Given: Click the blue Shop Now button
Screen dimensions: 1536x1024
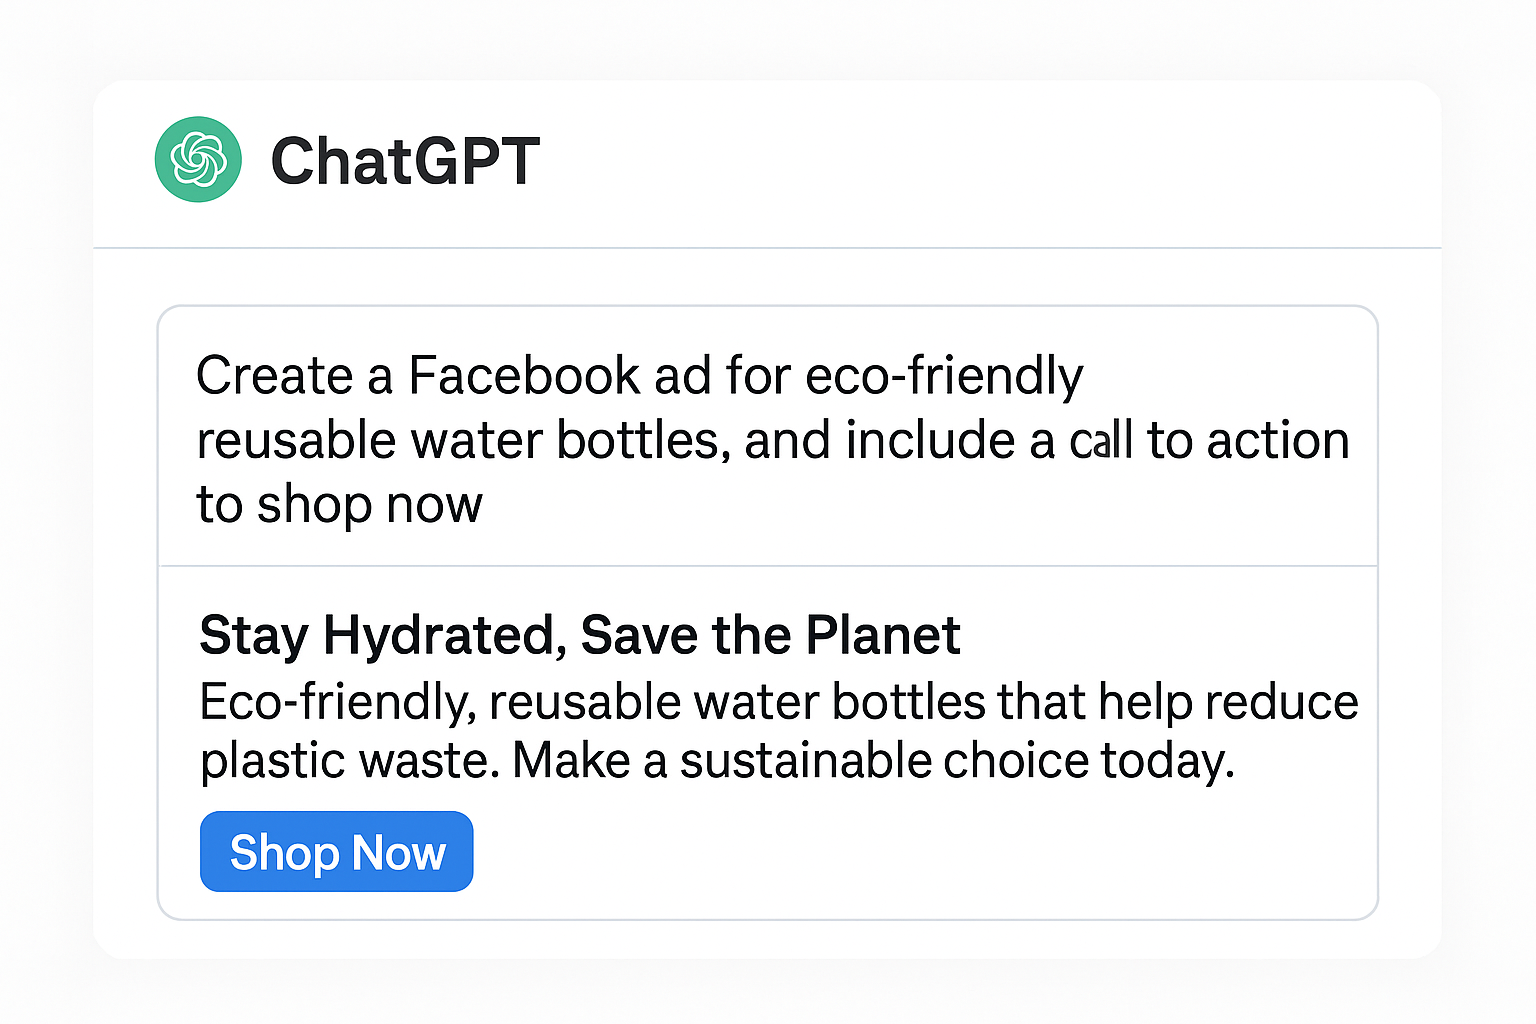Looking at the screenshot, I should coord(336,852).
